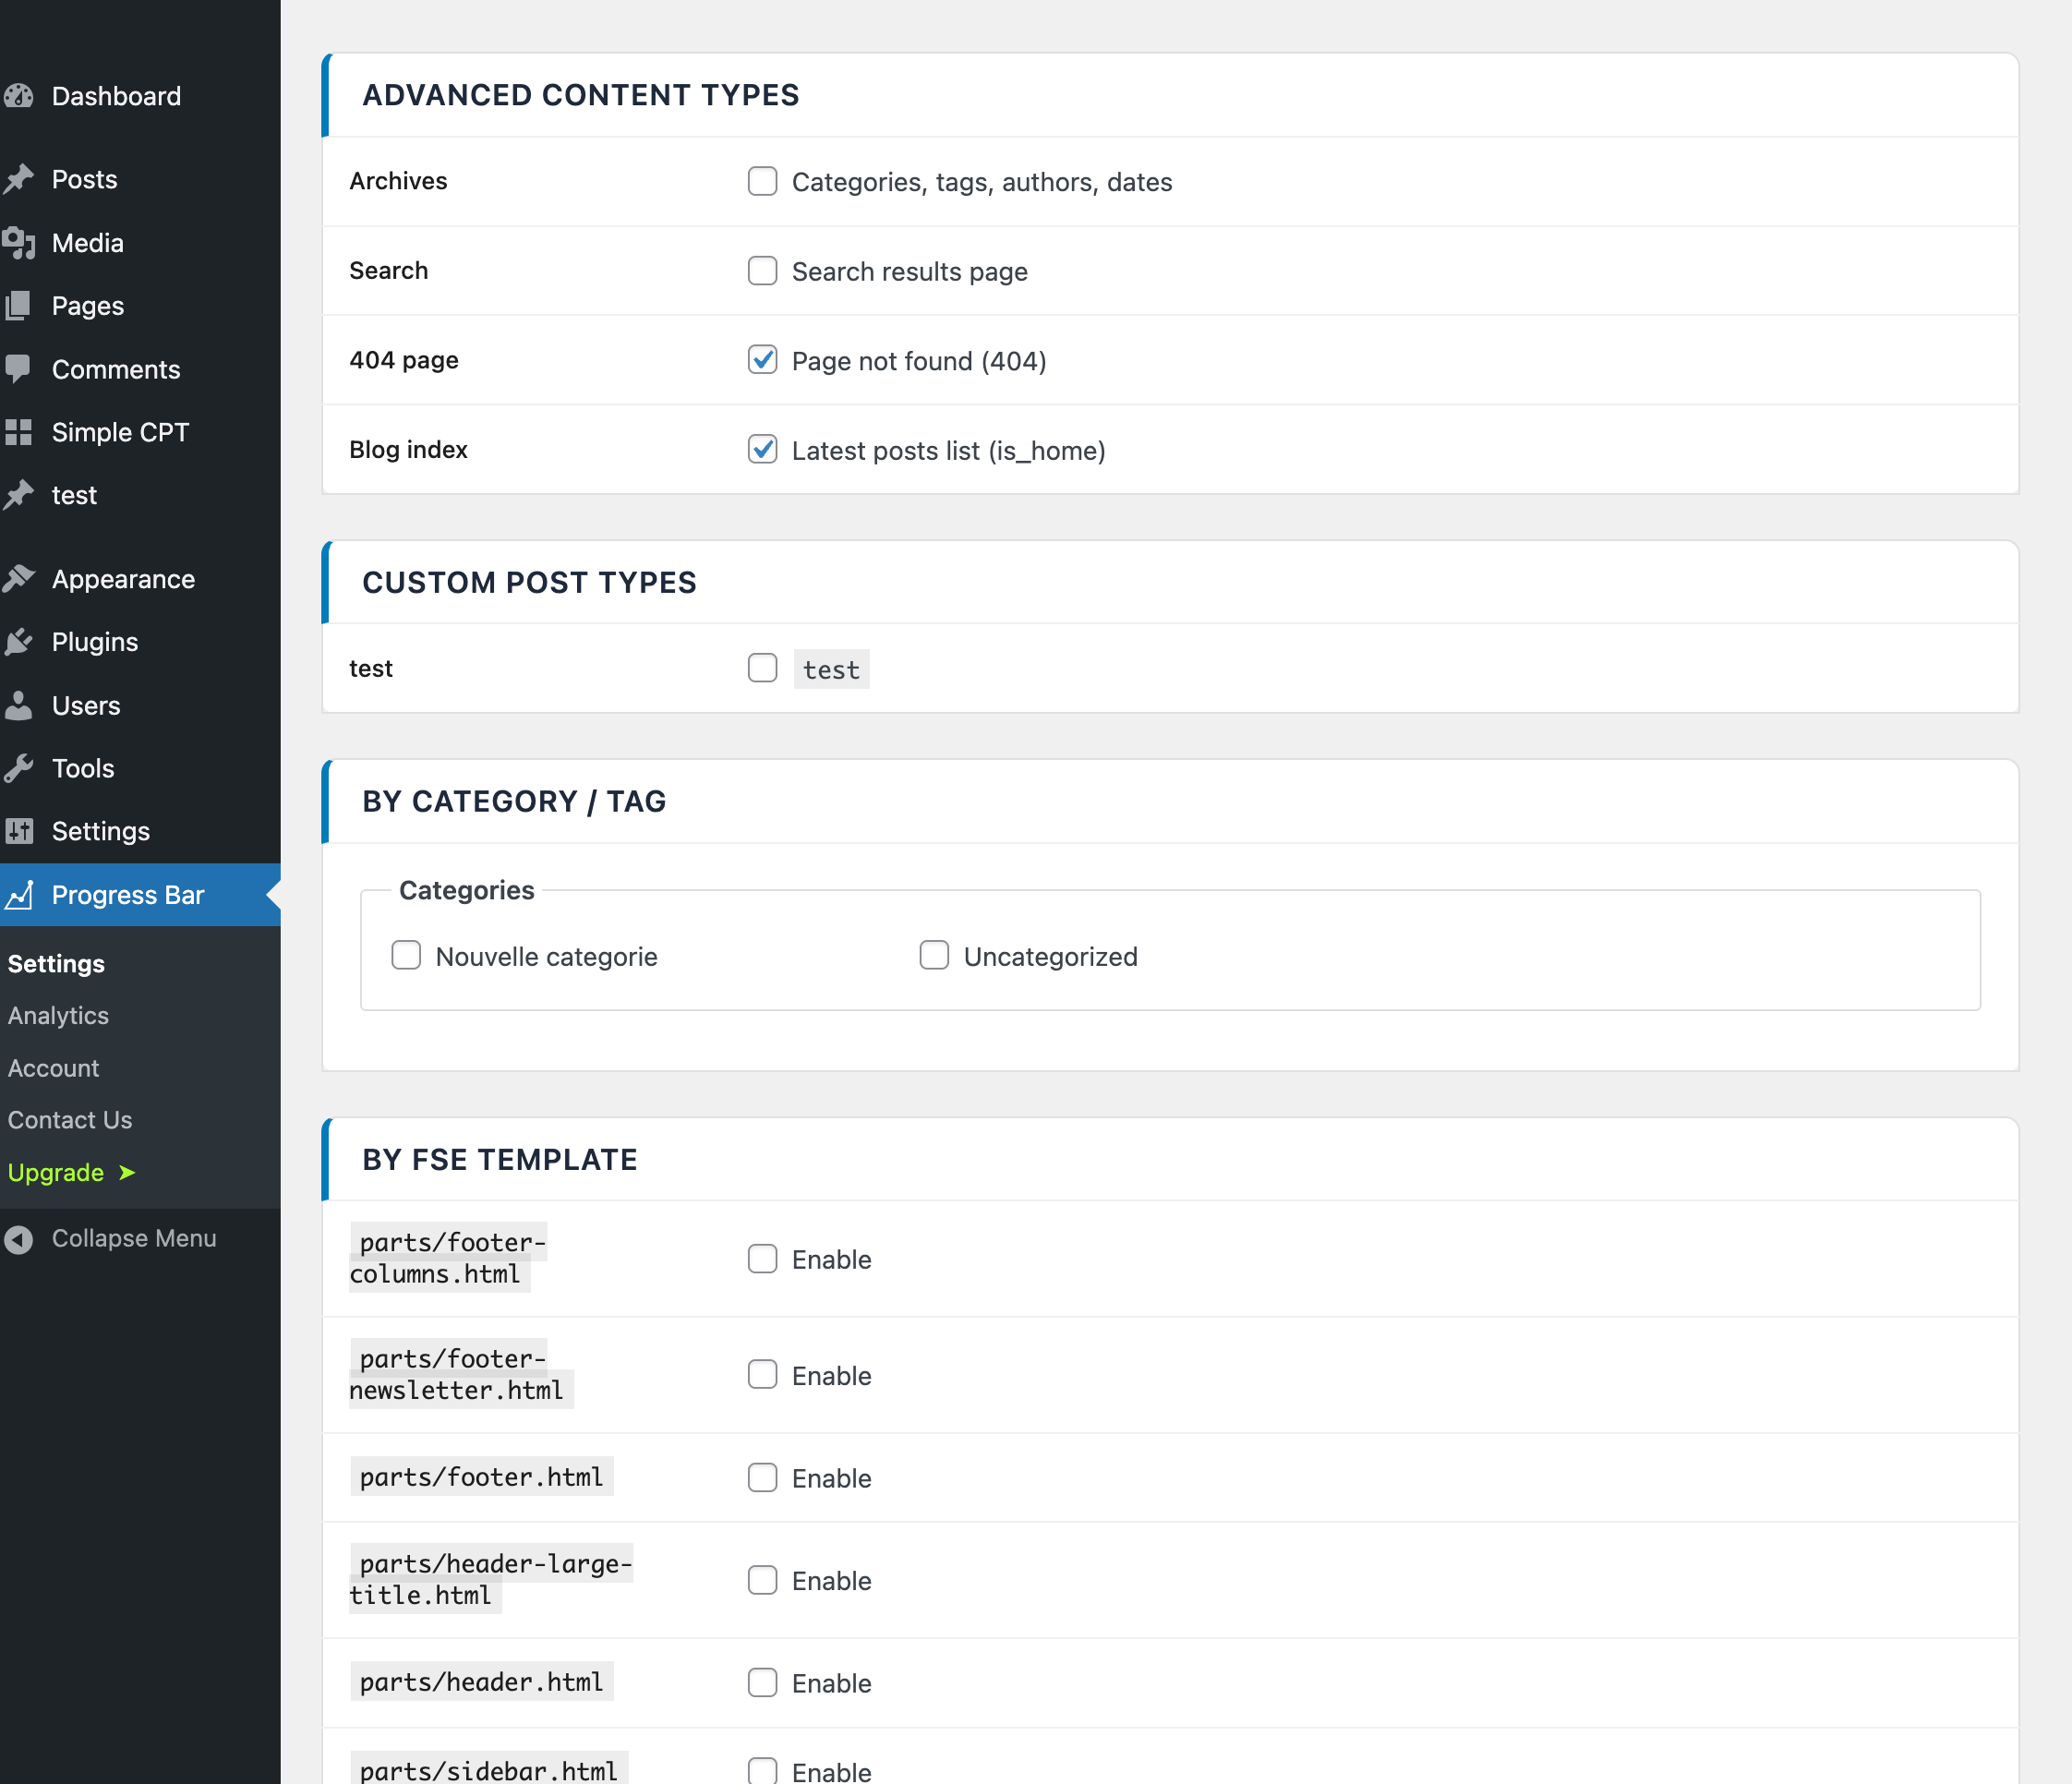Enable the Archives categories checkbox
This screenshot has width=2072, height=1784.
pos(762,181)
